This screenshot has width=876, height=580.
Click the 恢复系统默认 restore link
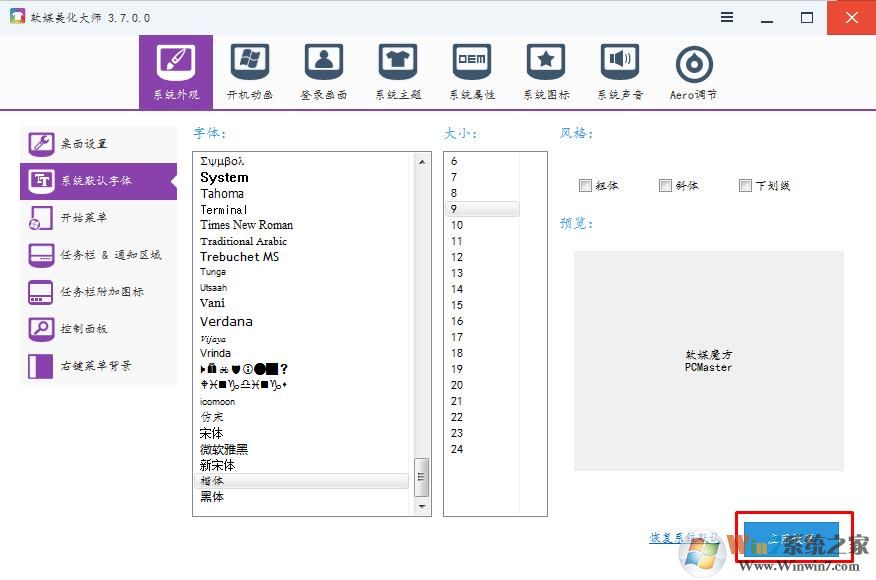coord(685,538)
